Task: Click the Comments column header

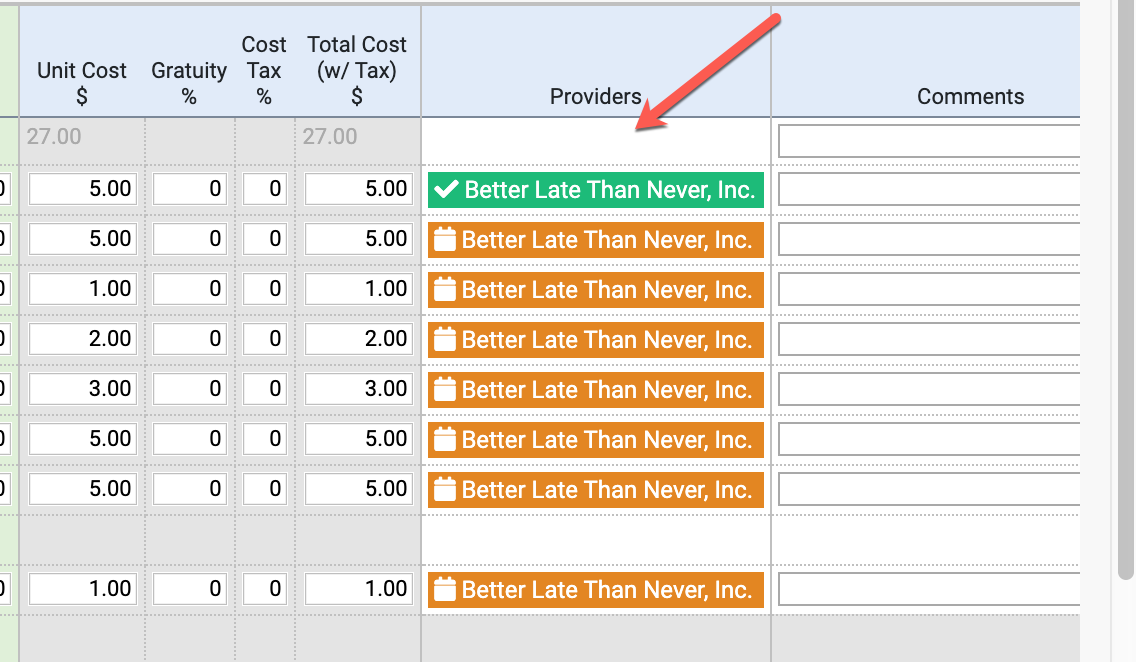Action: (970, 96)
